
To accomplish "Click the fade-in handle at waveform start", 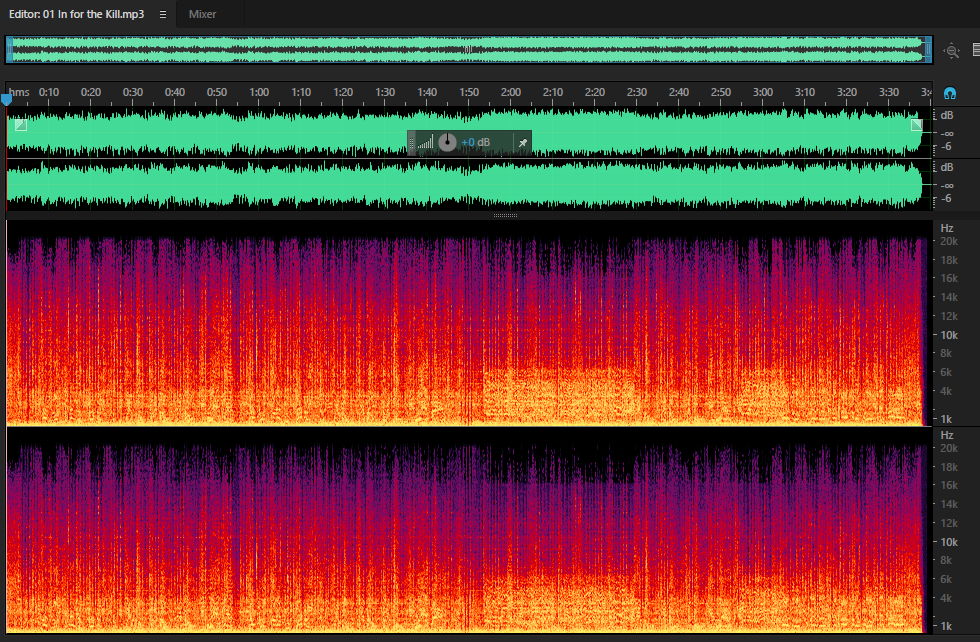I will point(21,125).
